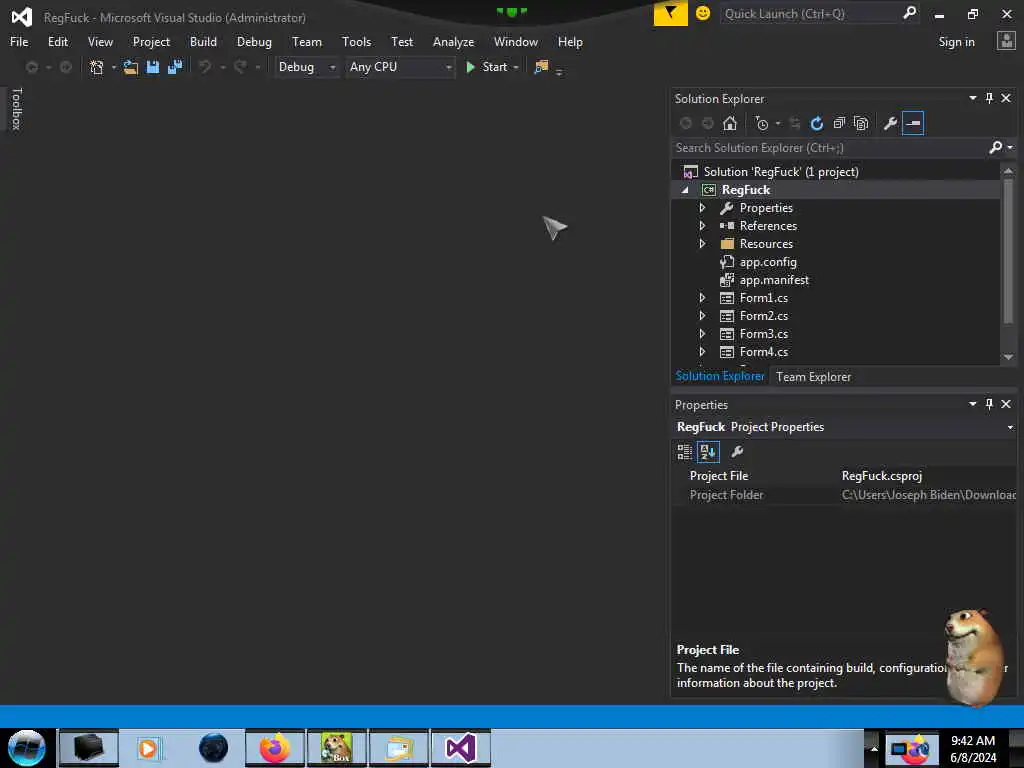This screenshot has height=768, width=1024.
Task: Expand the References tree node
Action: tap(703, 226)
